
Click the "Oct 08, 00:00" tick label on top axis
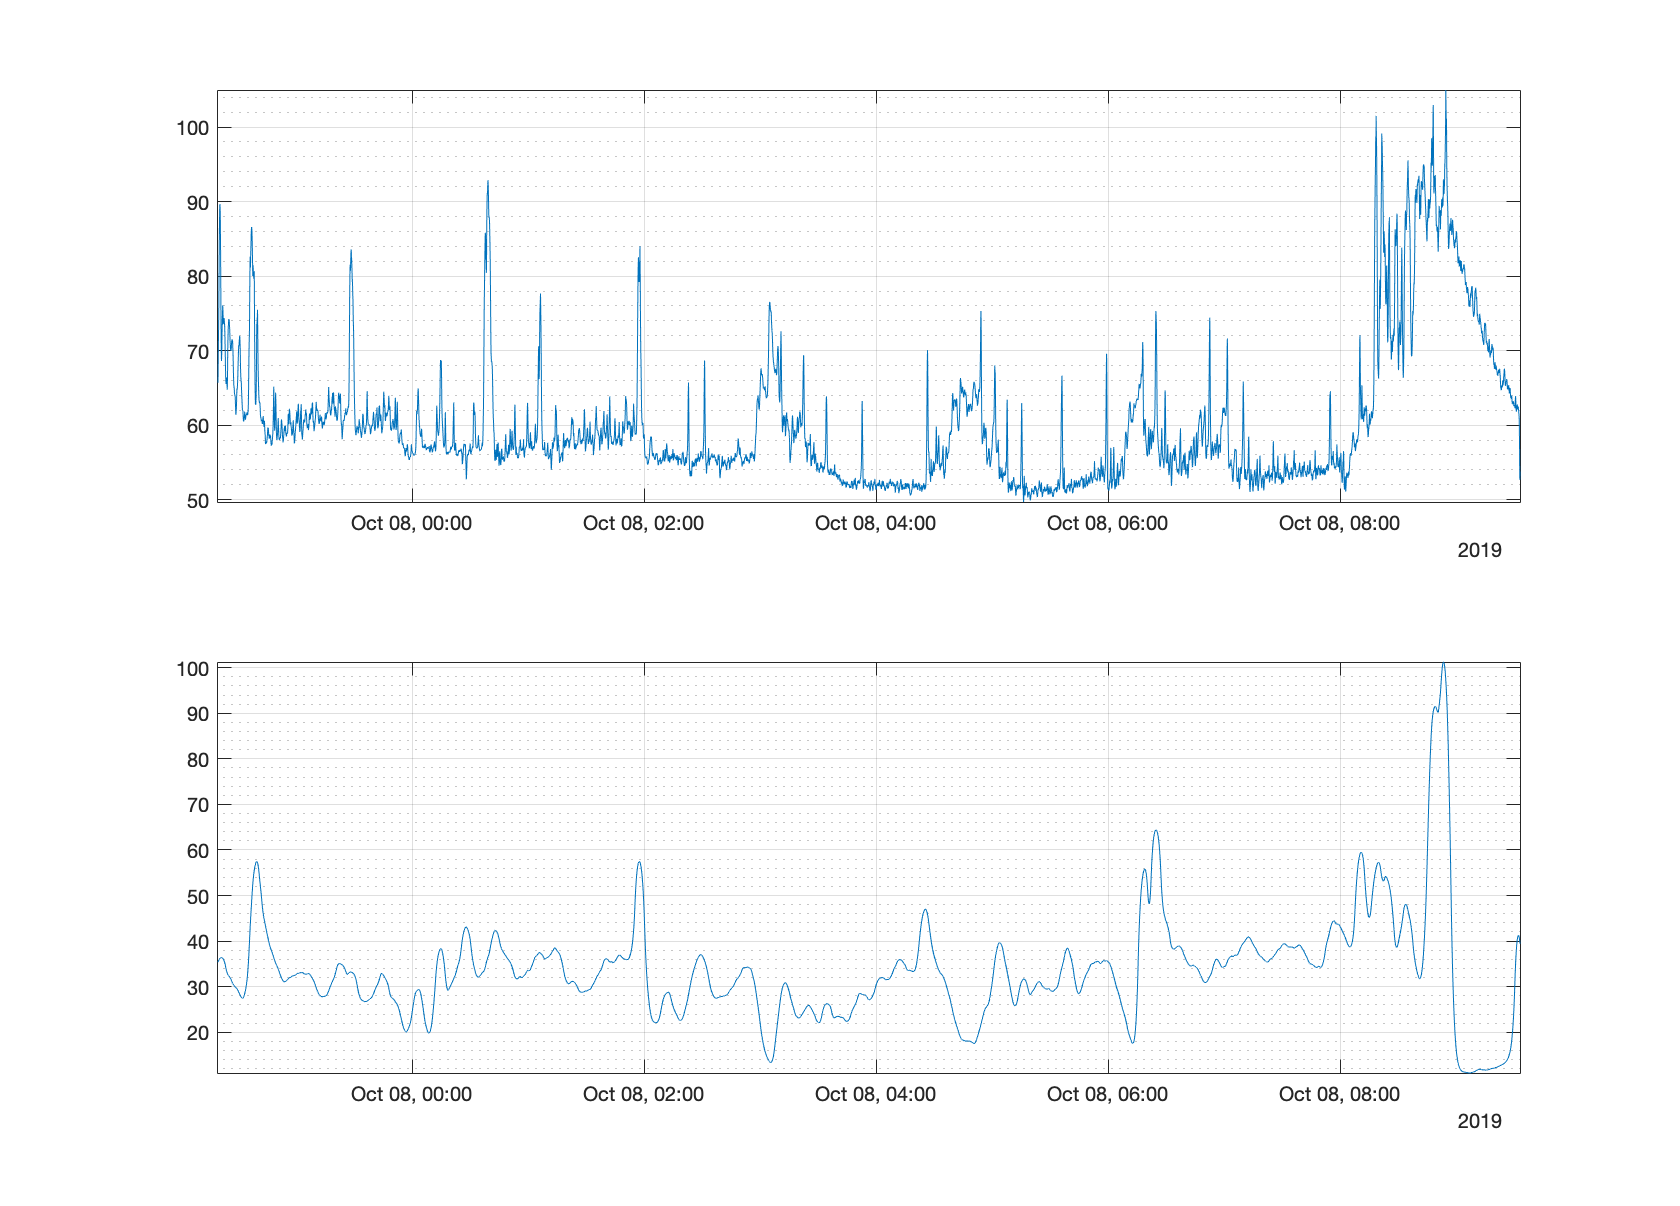pyautogui.click(x=411, y=522)
